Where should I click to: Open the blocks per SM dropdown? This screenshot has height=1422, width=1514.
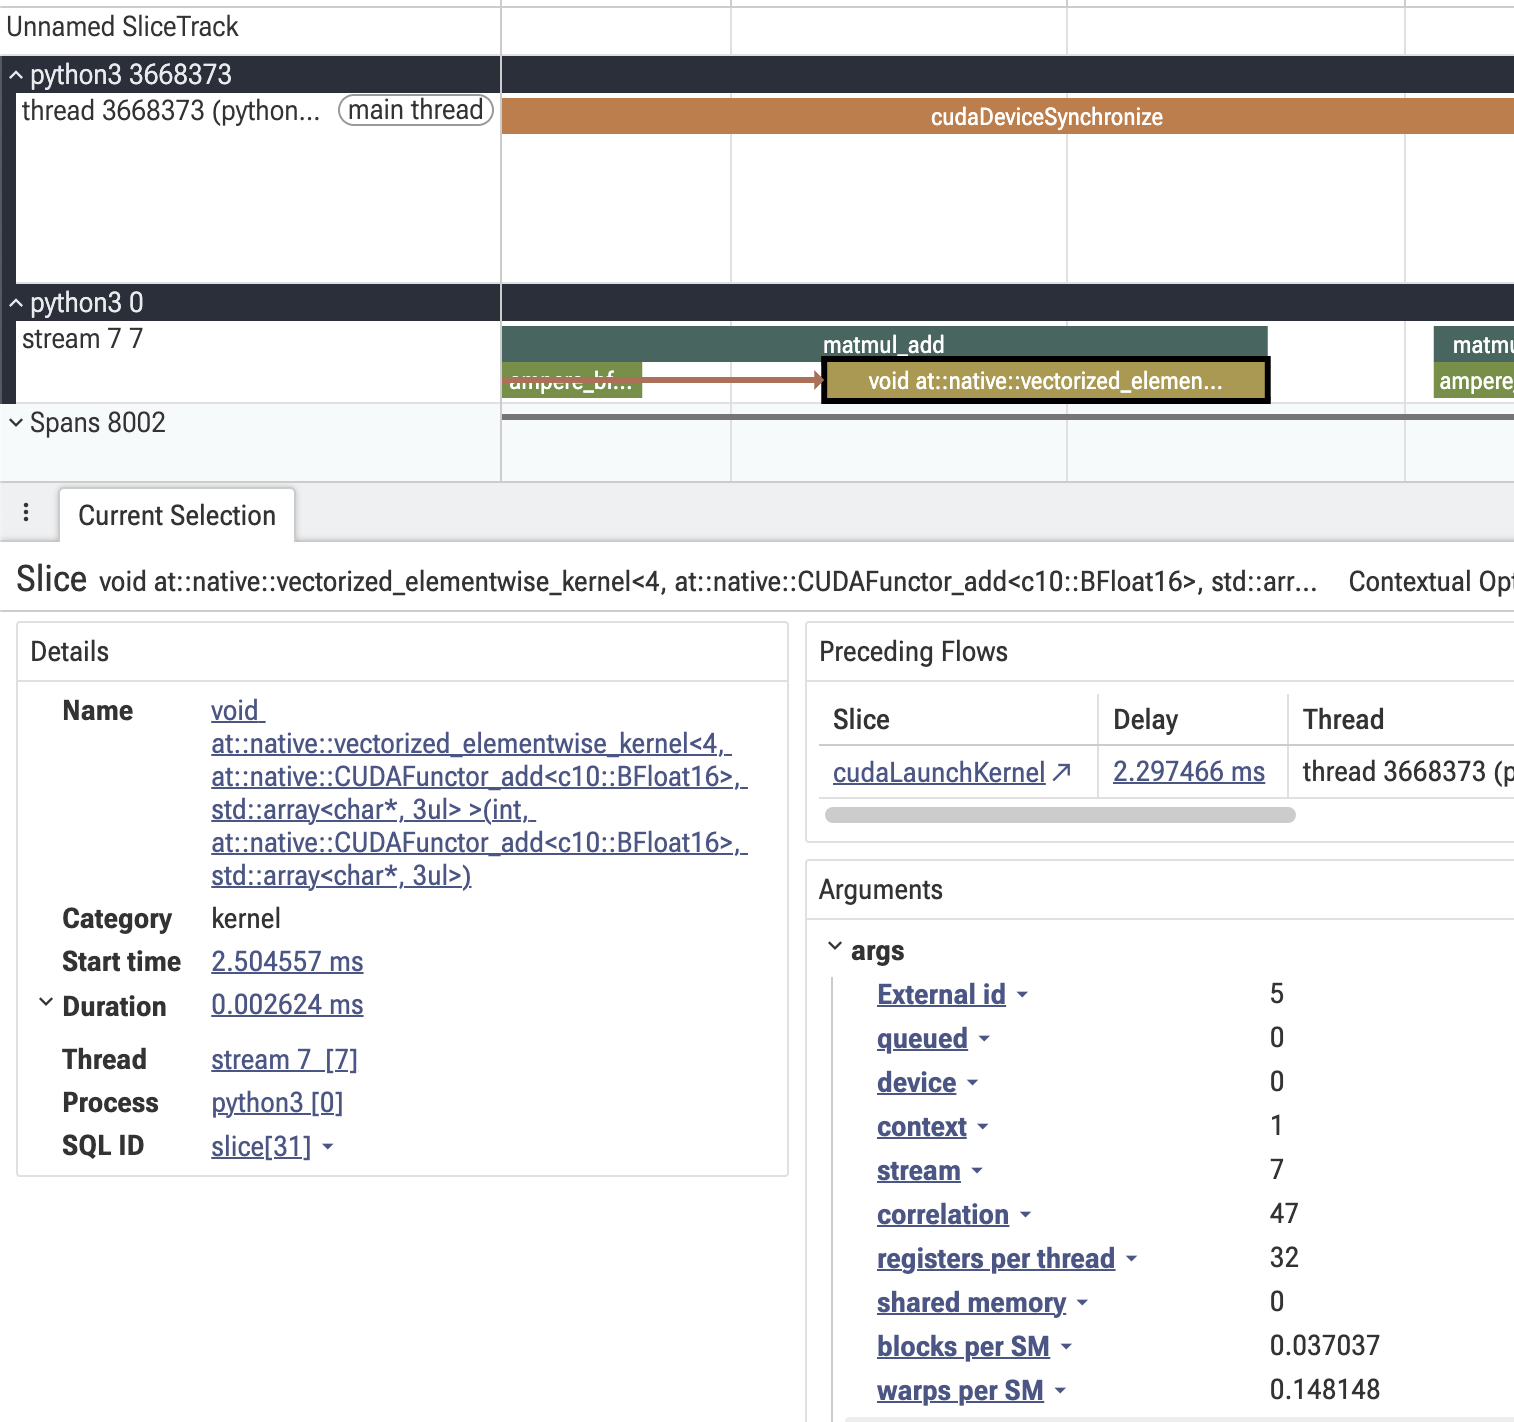(1066, 1347)
